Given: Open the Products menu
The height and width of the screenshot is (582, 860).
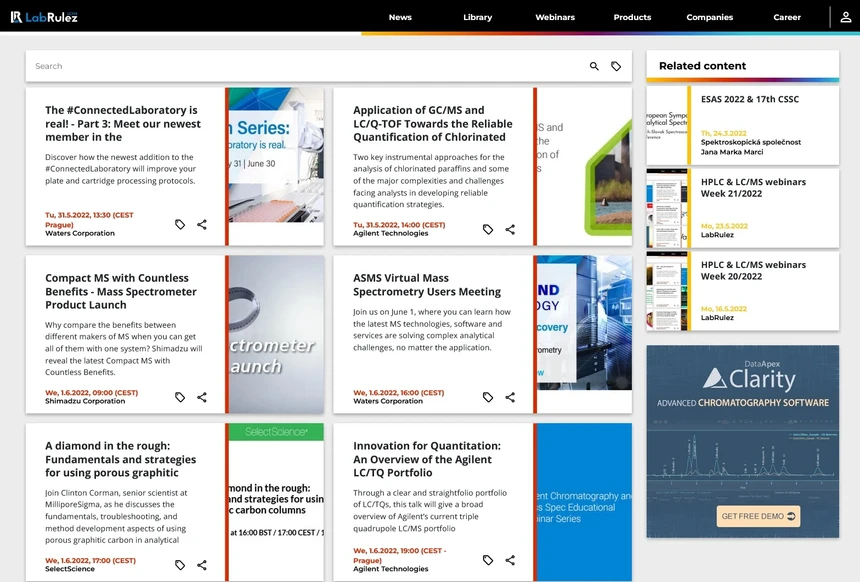Looking at the screenshot, I should (632, 17).
